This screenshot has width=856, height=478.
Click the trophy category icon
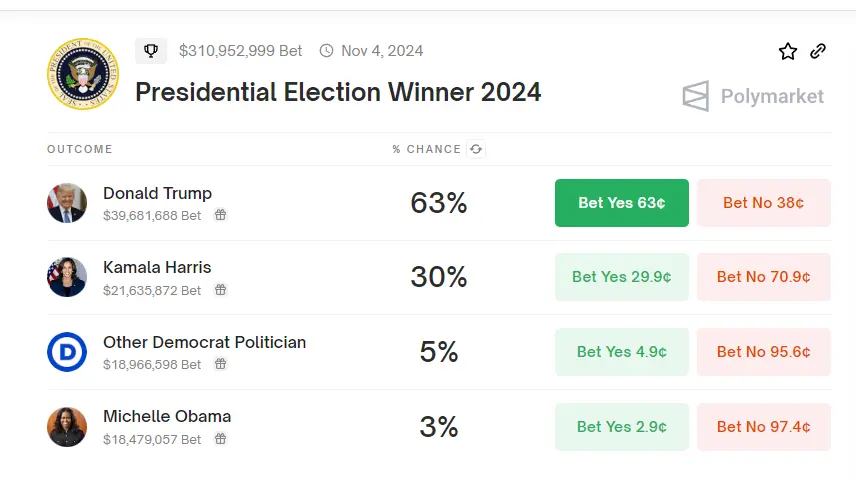(151, 50)
